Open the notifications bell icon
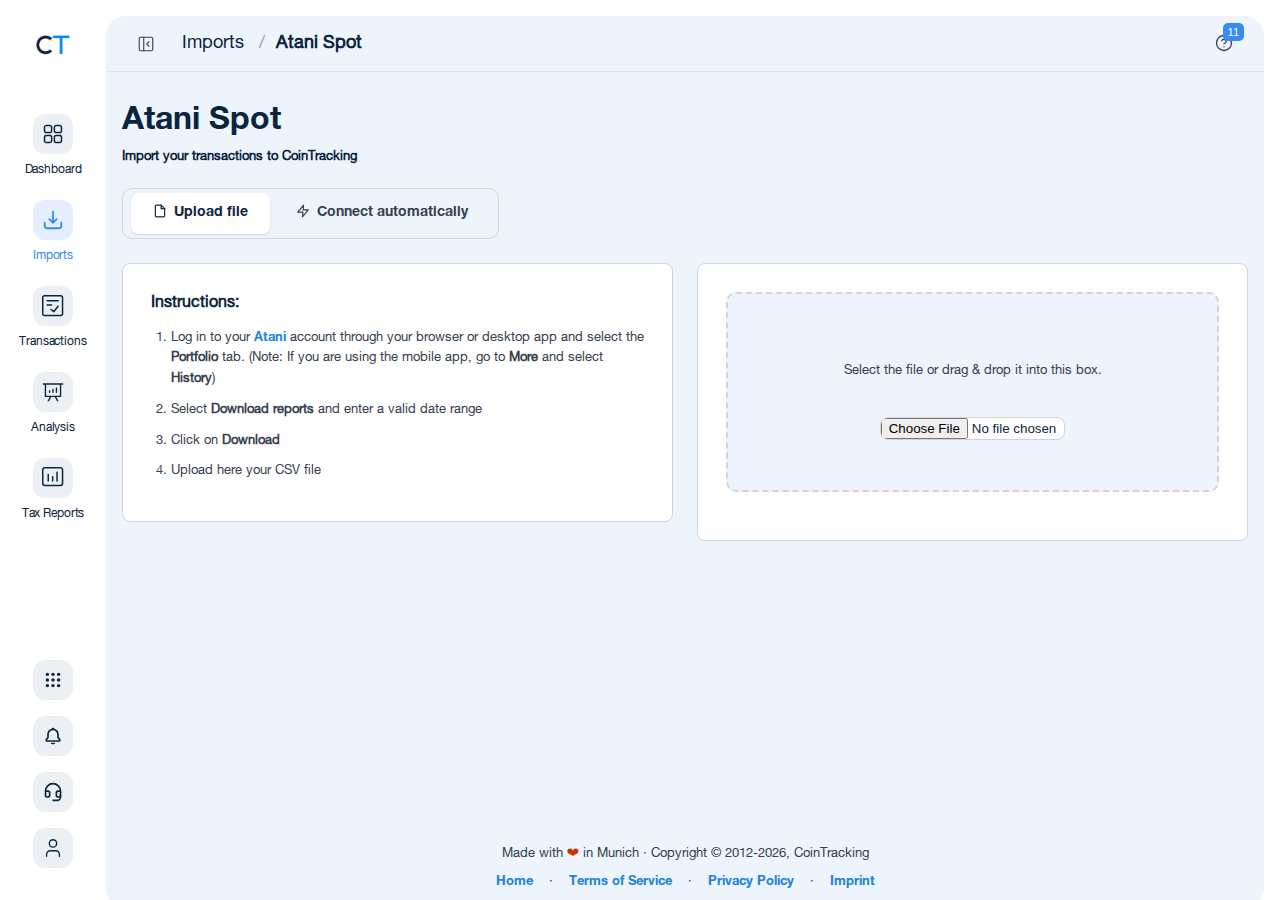Screen dimensions: 1280x900 (x=53, y=736)
